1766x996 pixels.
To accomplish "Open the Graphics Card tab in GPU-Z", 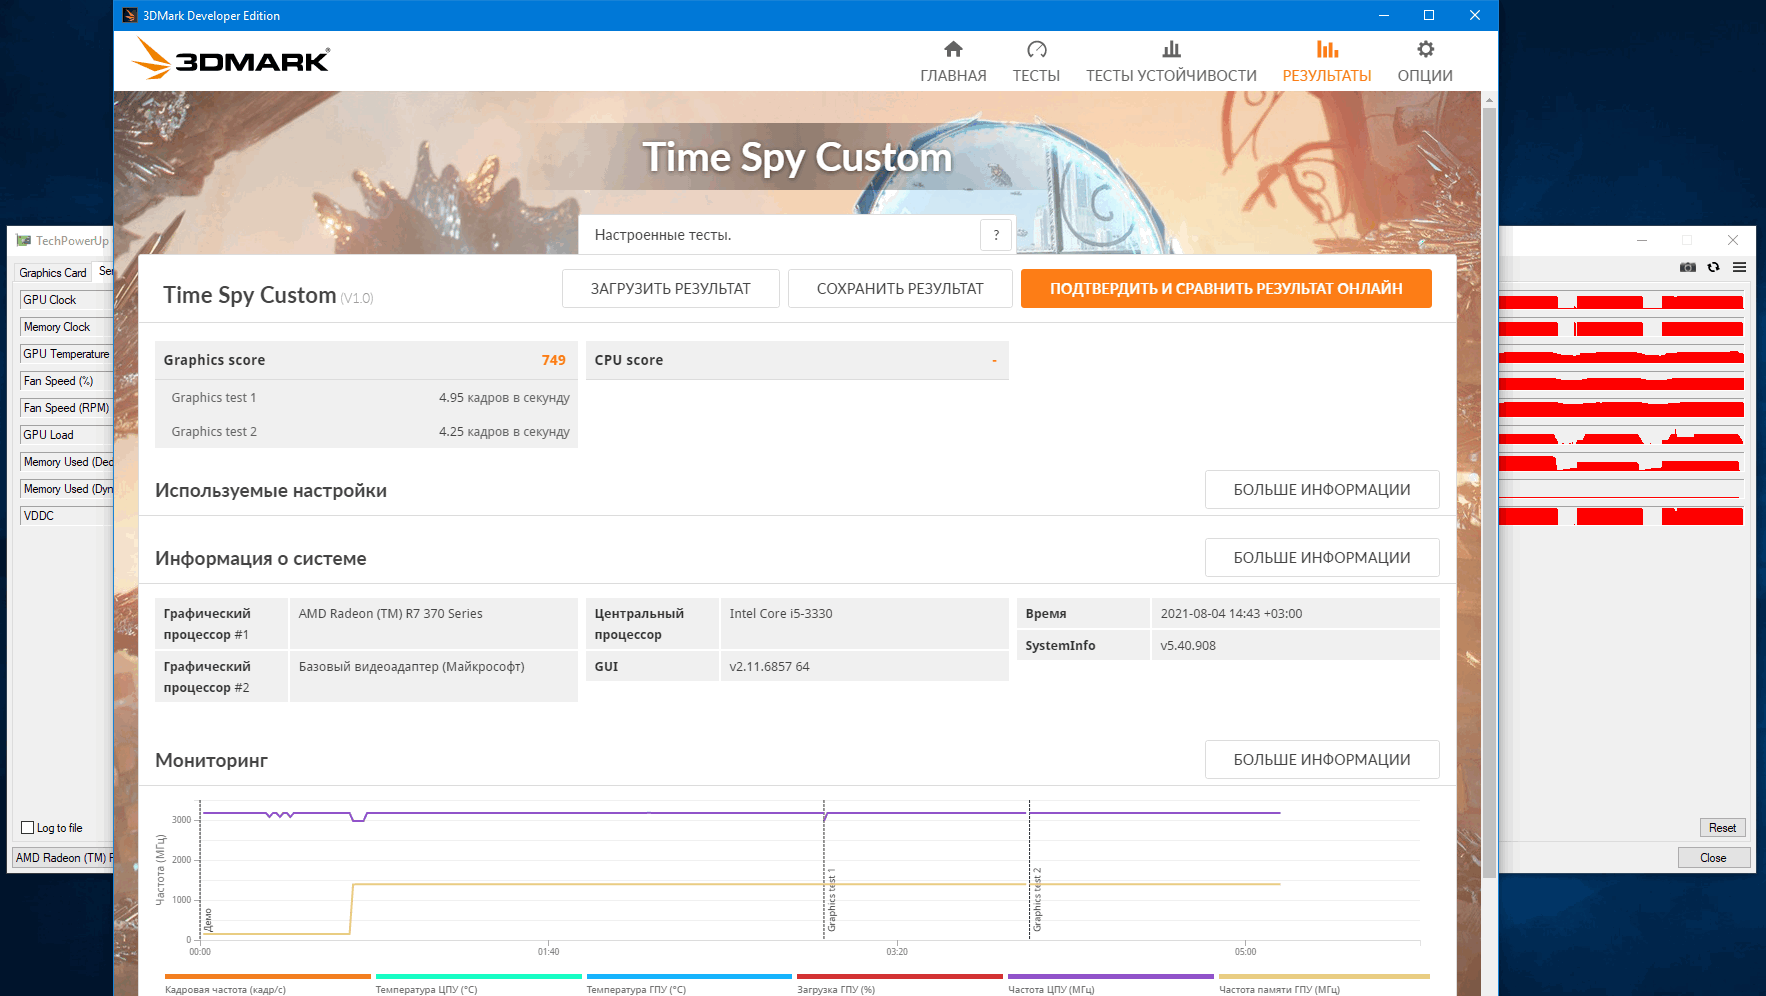I will [x=53, y=273].
